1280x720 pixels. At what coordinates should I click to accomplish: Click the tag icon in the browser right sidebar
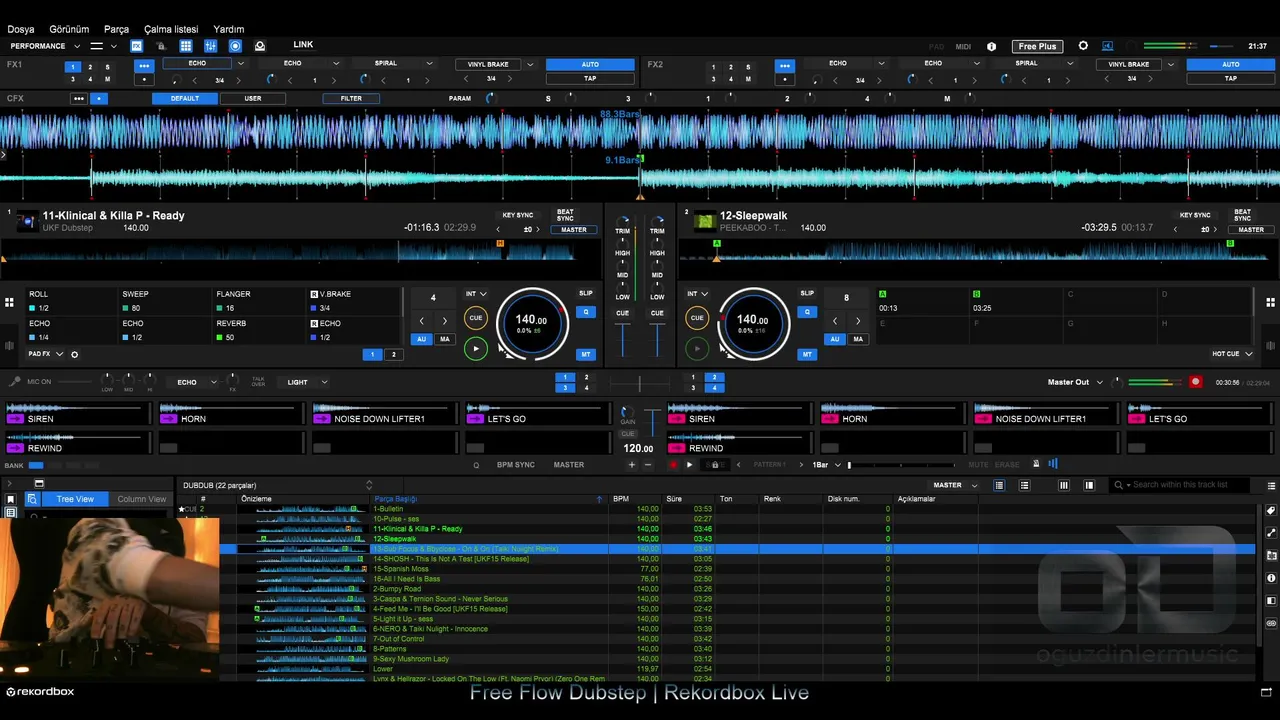1271,511
